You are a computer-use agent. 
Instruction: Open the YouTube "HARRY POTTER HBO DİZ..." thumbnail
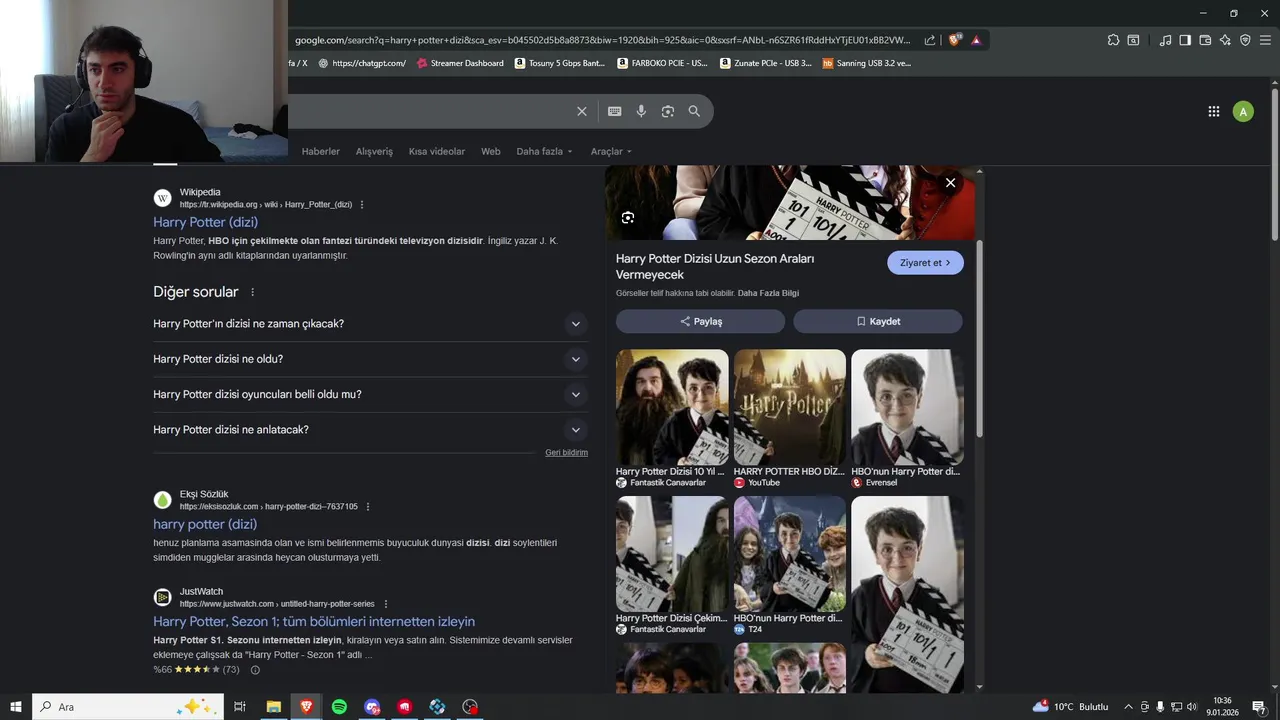coord(790,407)
